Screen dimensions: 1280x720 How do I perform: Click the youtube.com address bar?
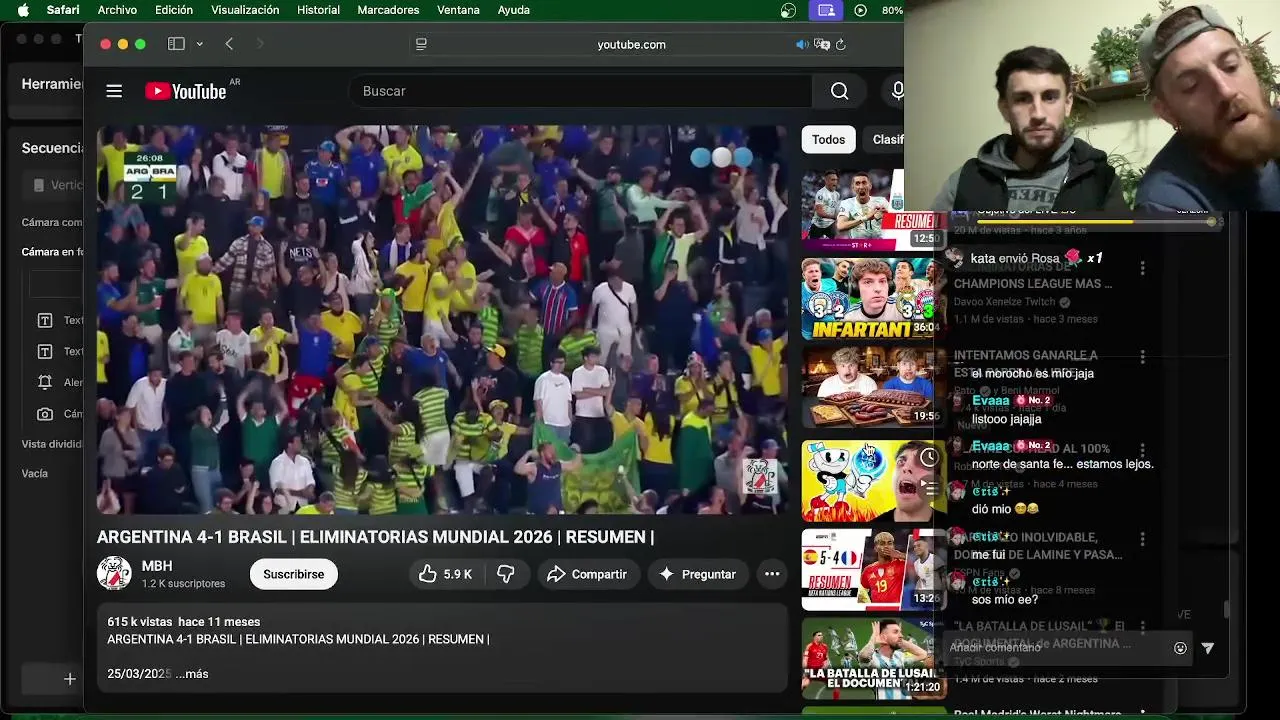[631, 44]
